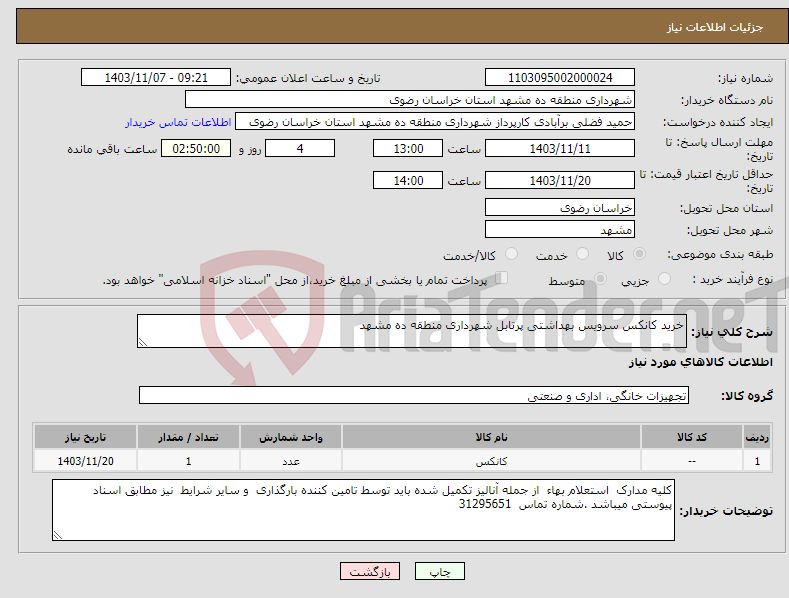Click the response deadline date 1403/11/11
Screen dimensions: 789x598
[x=560, y=148]
